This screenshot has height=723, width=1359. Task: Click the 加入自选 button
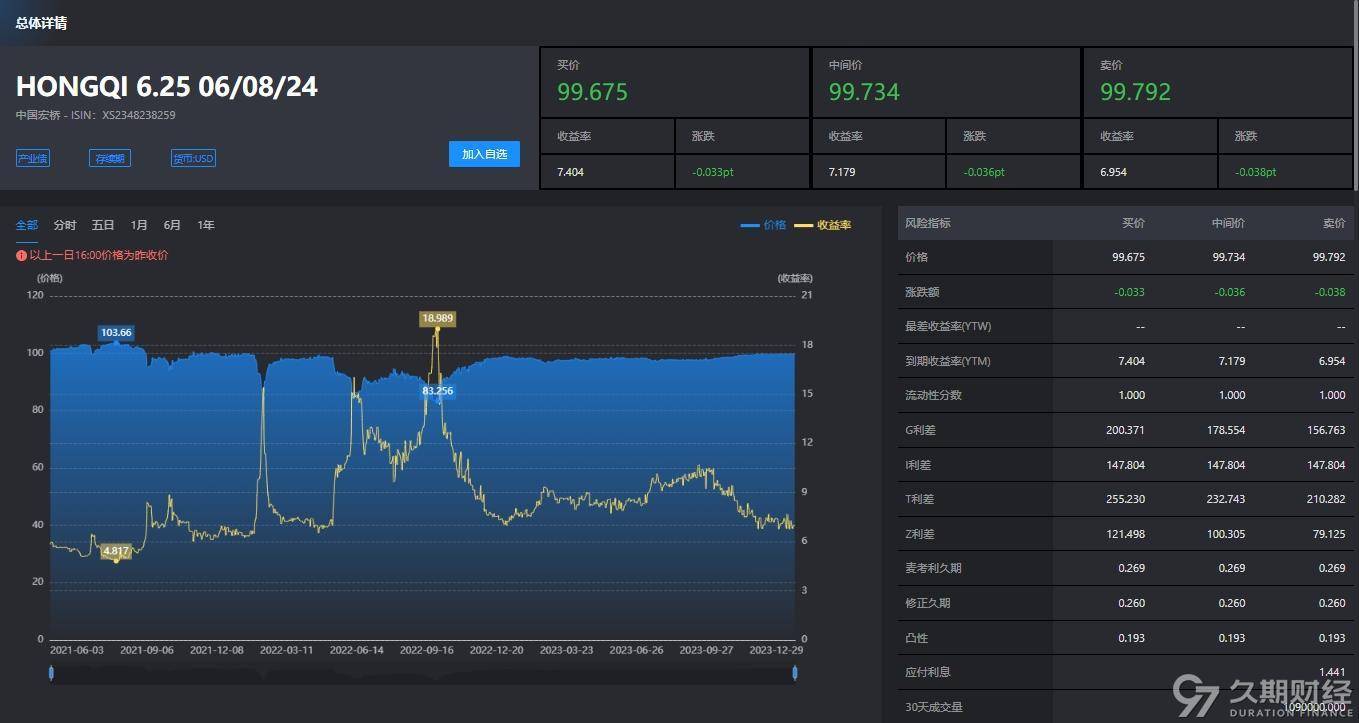tap(484, 154)
